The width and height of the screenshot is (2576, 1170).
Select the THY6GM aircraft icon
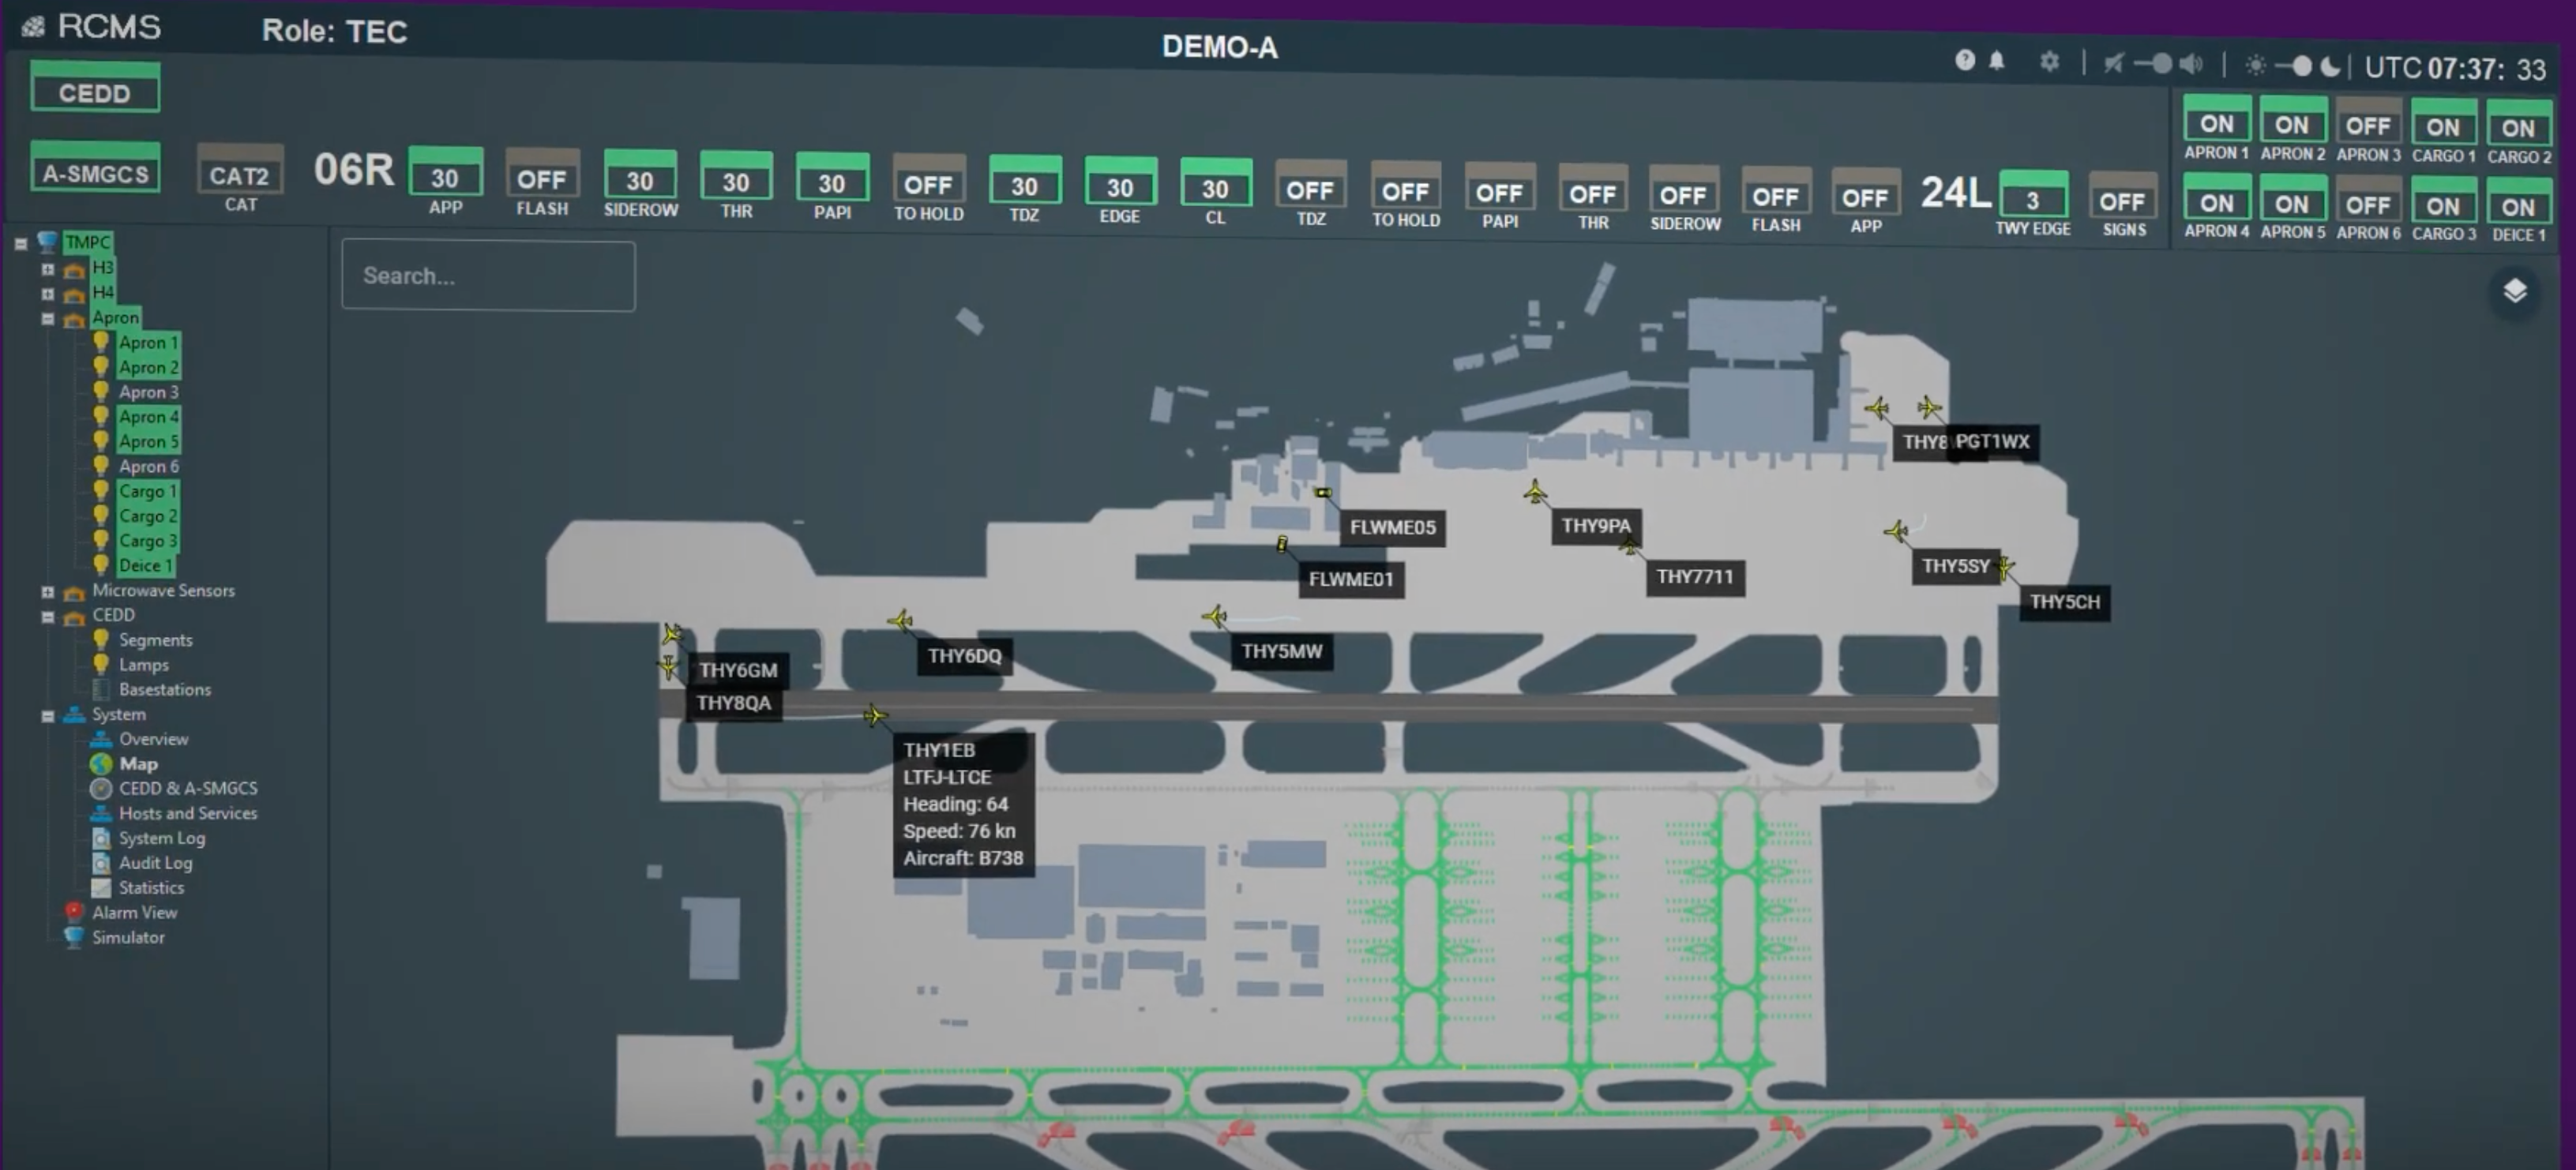pos(672,634)
